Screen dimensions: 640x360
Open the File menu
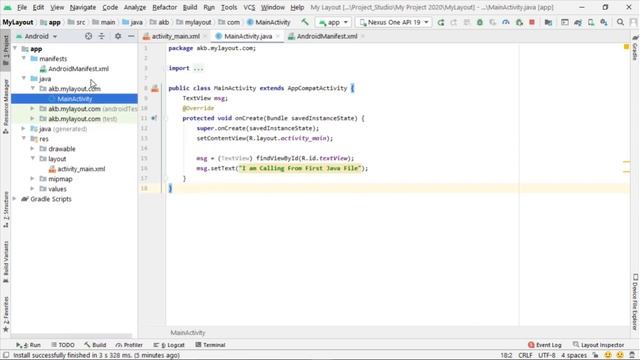pos(22,7)
